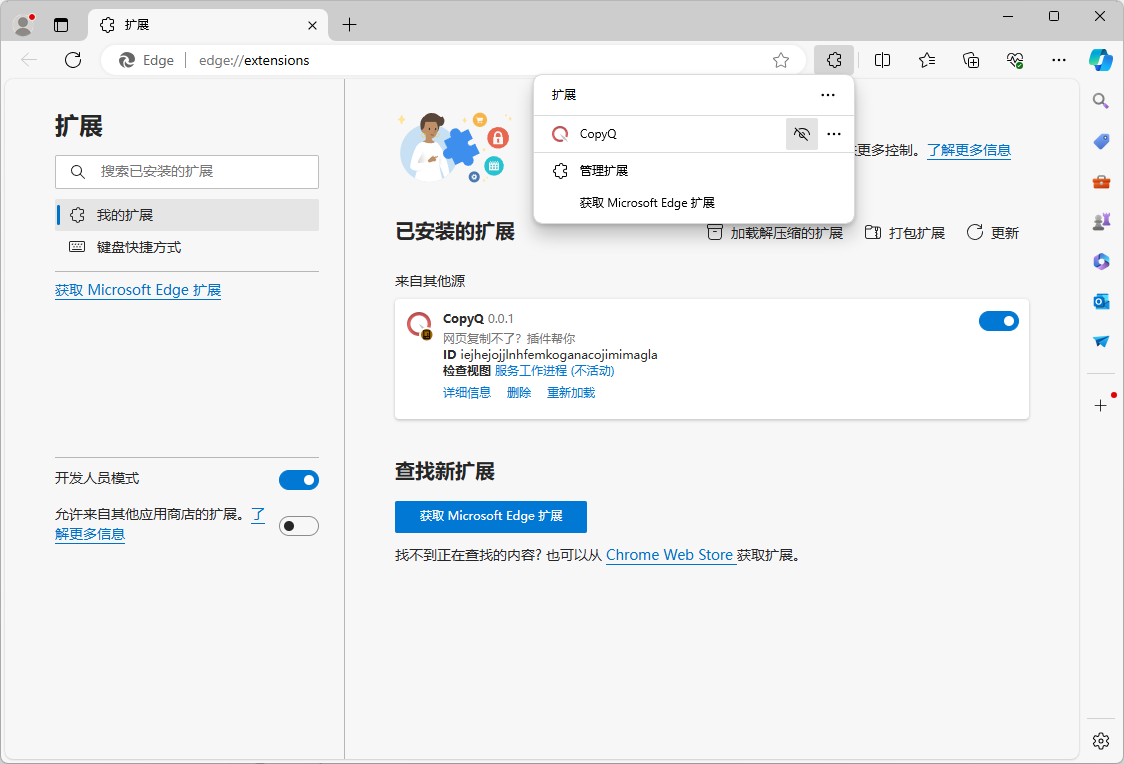Open the profile avatar menu
The height and width of the screenshot is (764, 1124).
pyautogui.click(x=24, y=24)
